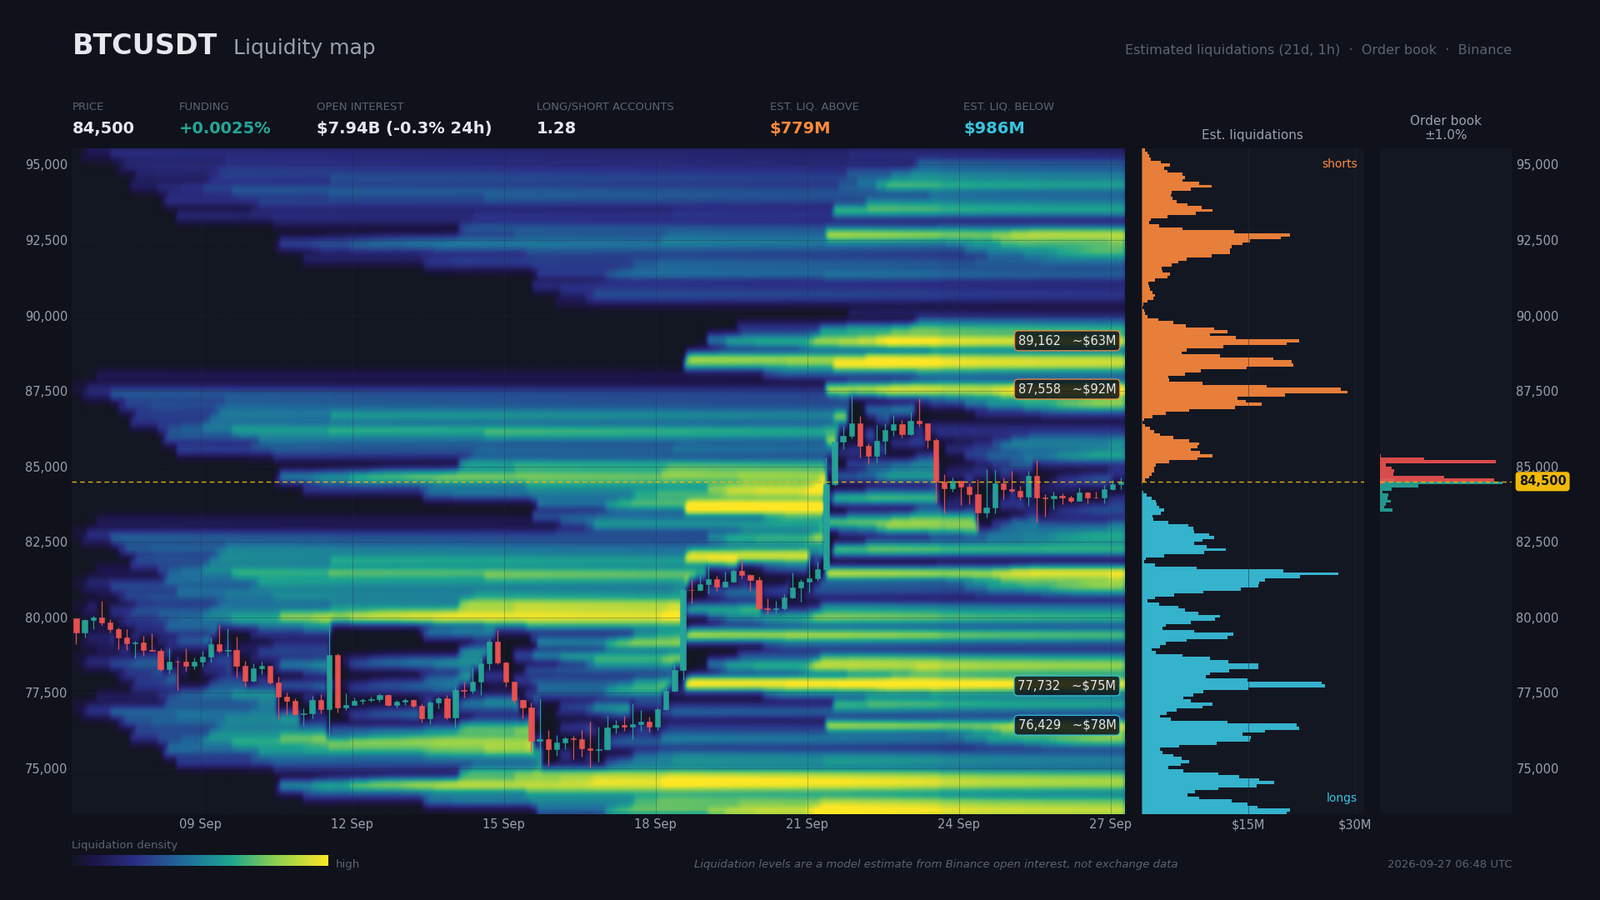Click the orange shorts legend label

coord(1339,164)
